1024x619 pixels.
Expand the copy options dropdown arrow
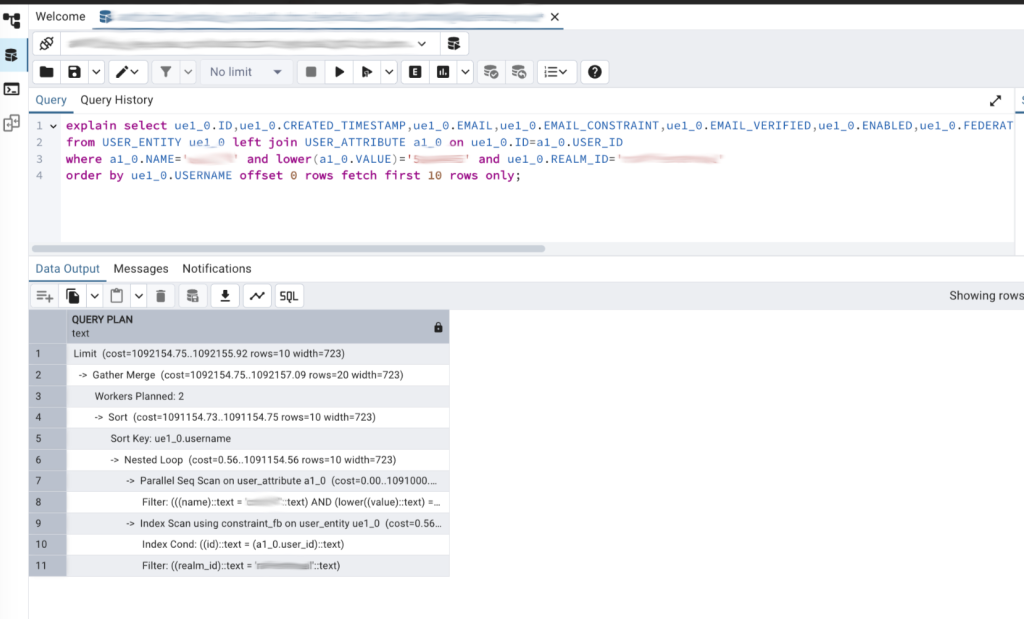[95, 296]
